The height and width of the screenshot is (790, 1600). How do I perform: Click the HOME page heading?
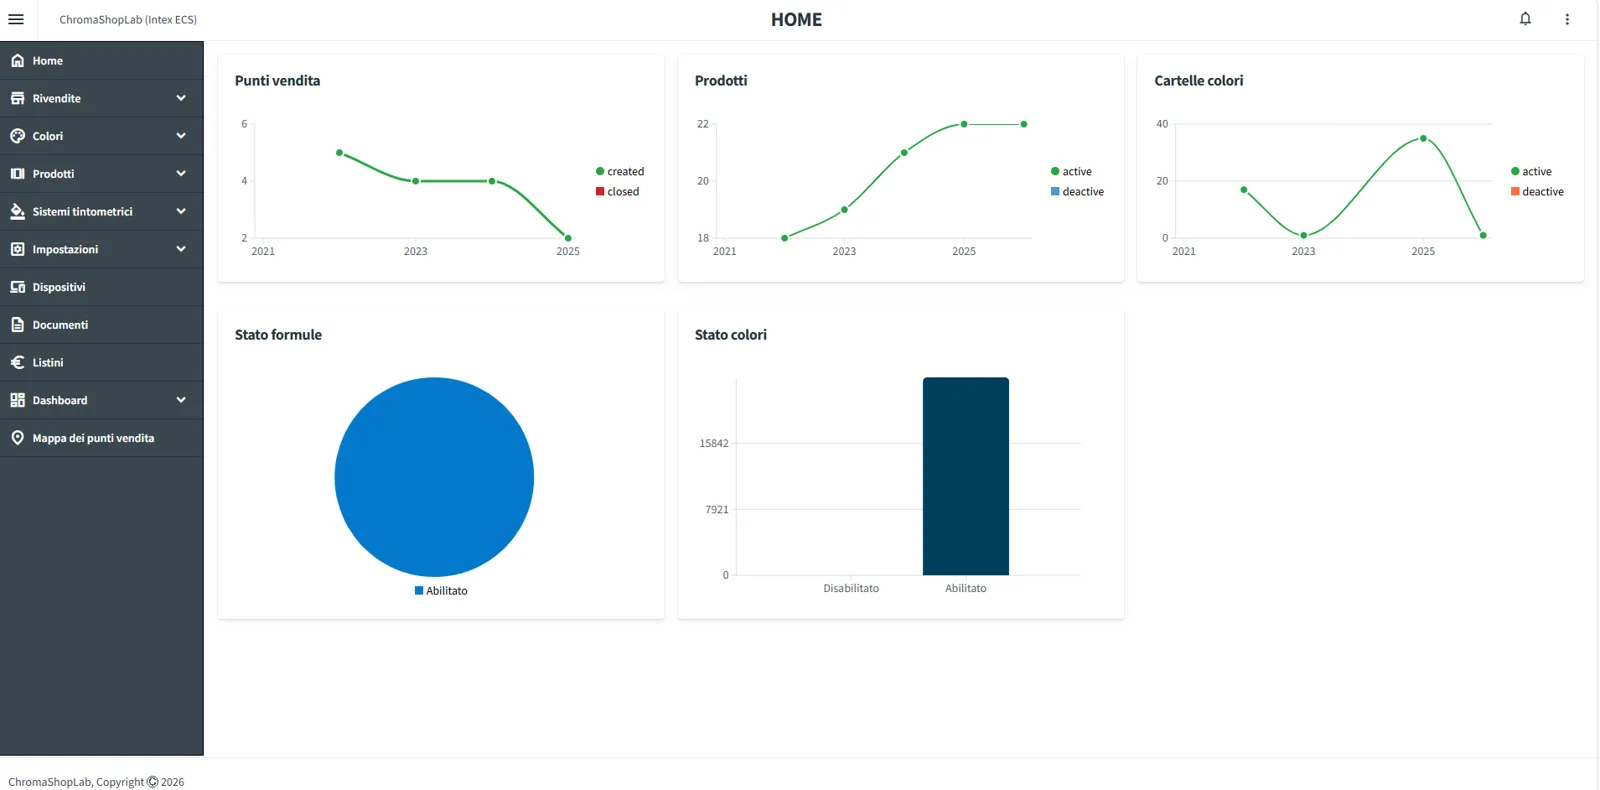796,20
